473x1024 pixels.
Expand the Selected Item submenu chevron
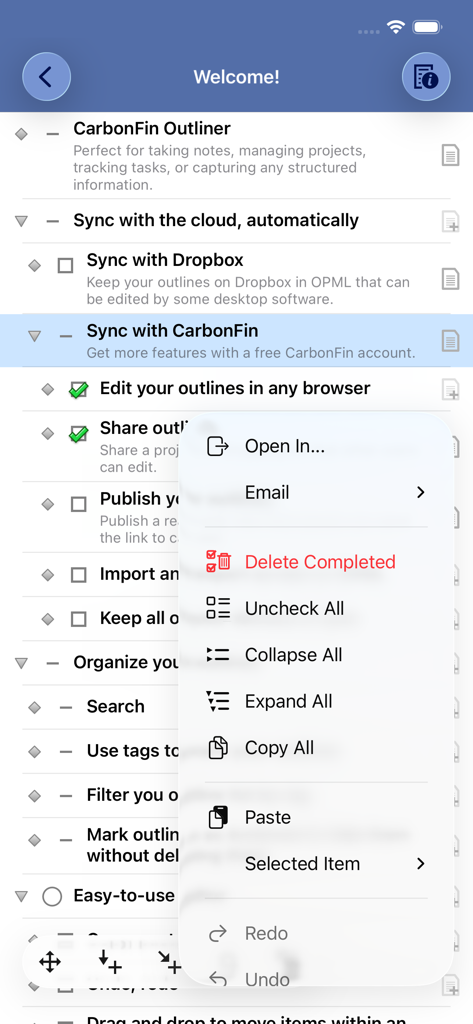420,863
